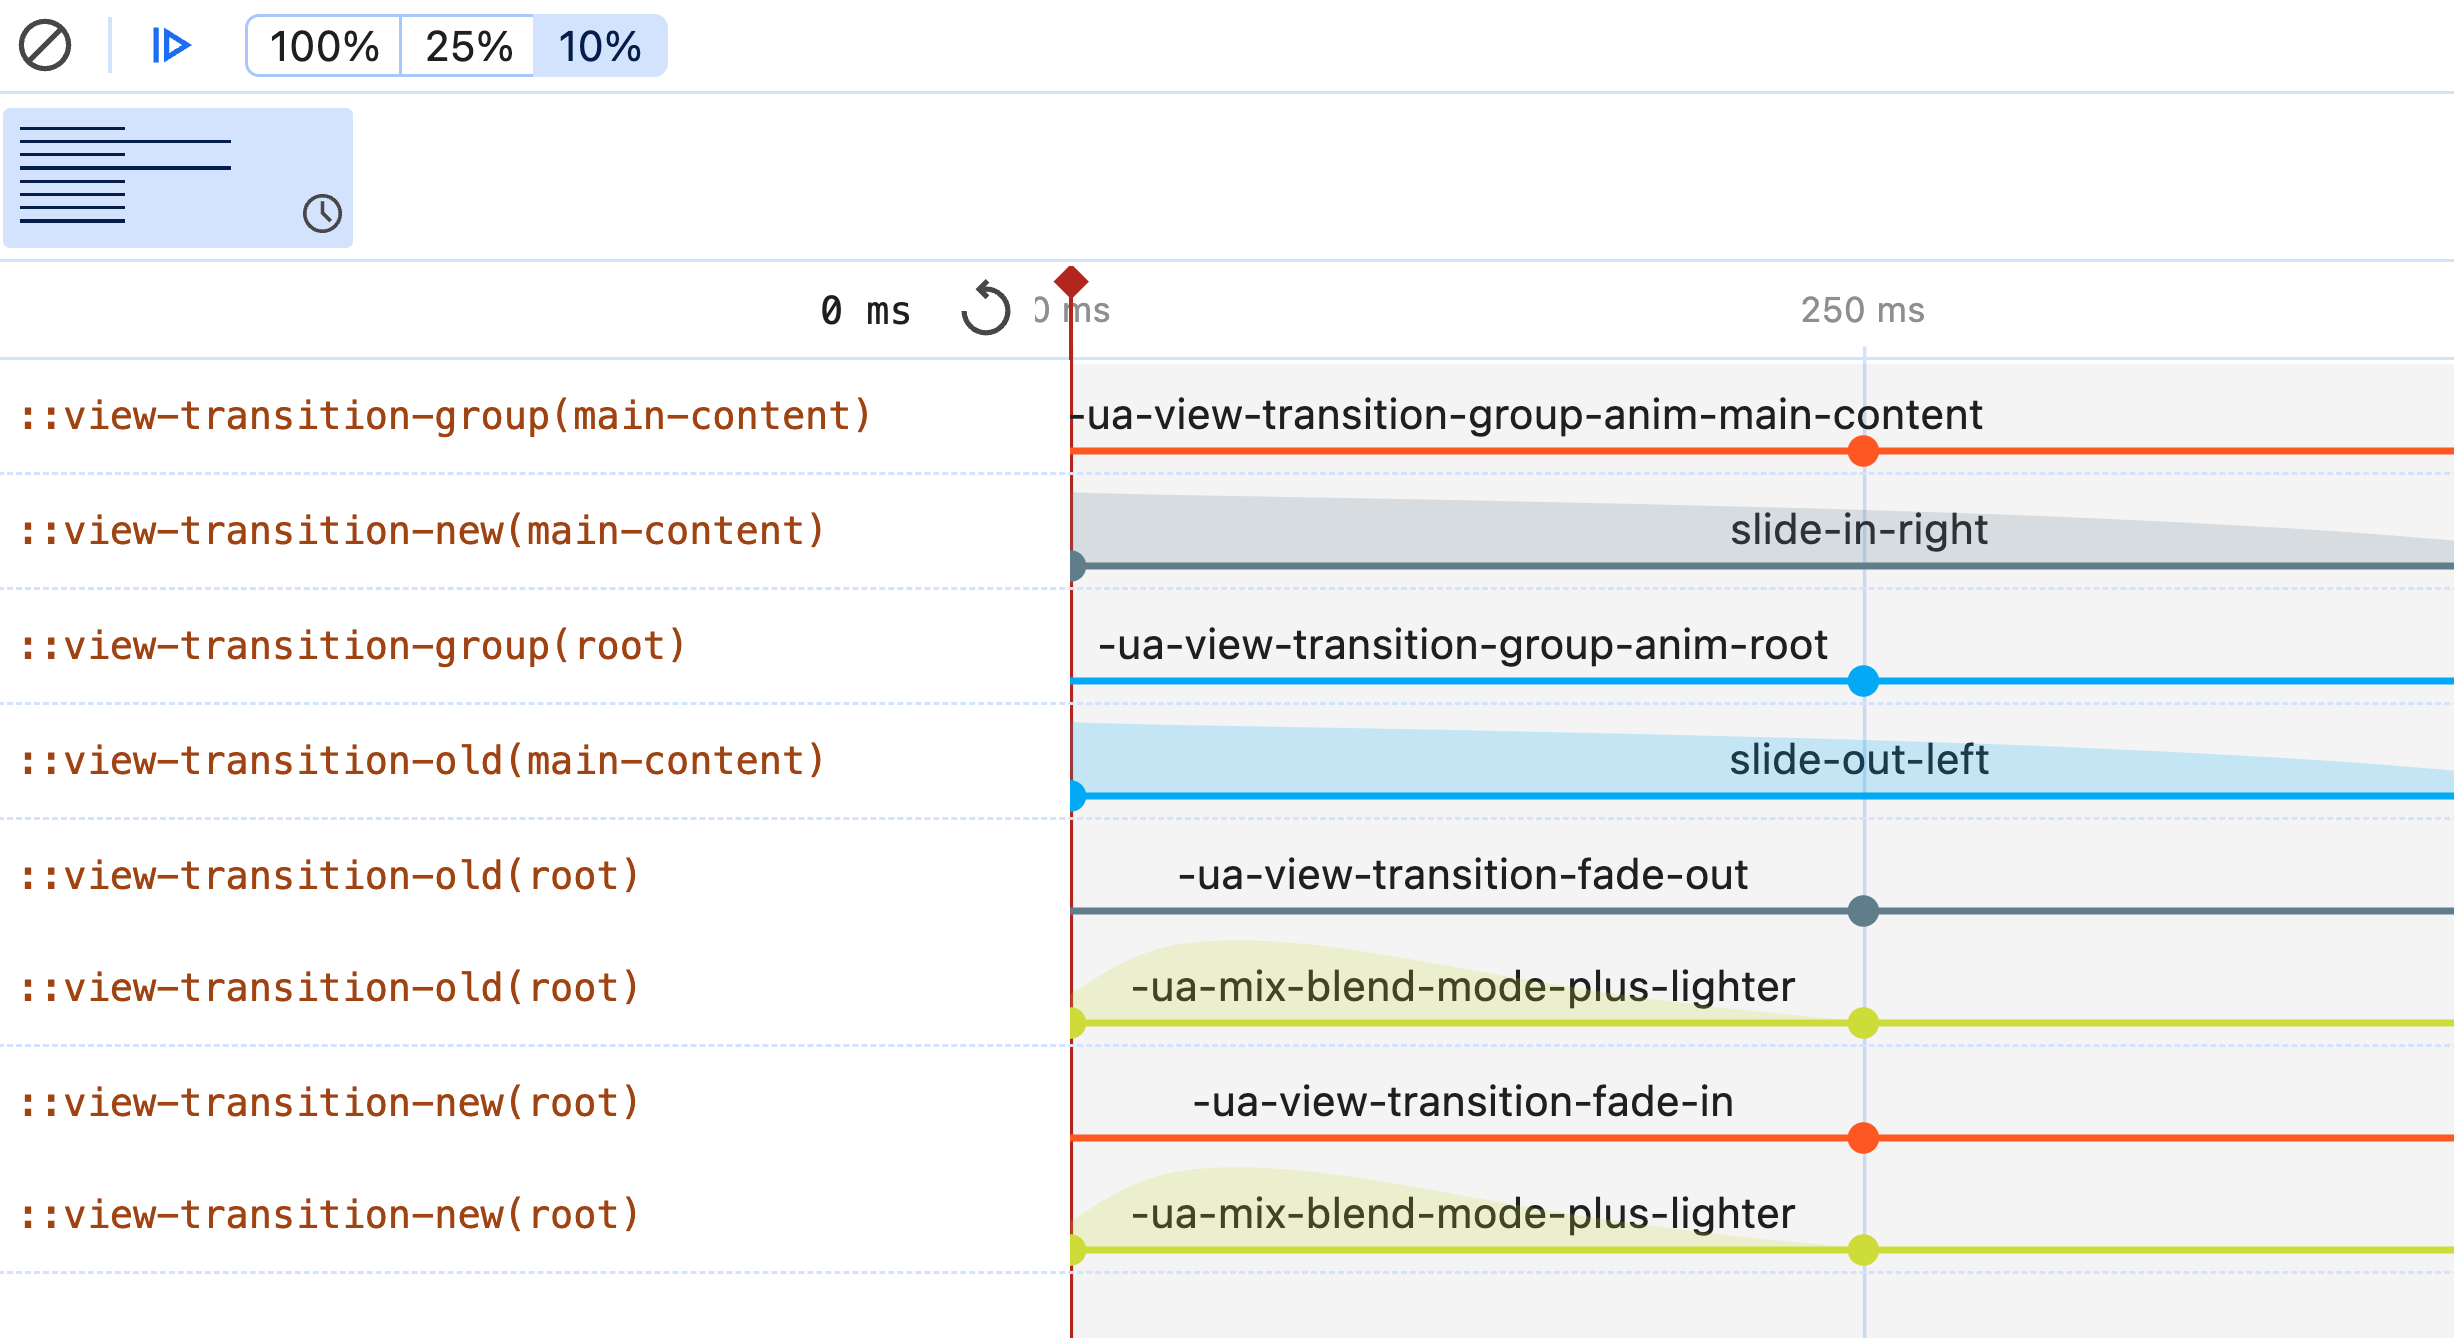
Task: Click -ua-view-transition-fade-out label
Action: point(1463,875)
